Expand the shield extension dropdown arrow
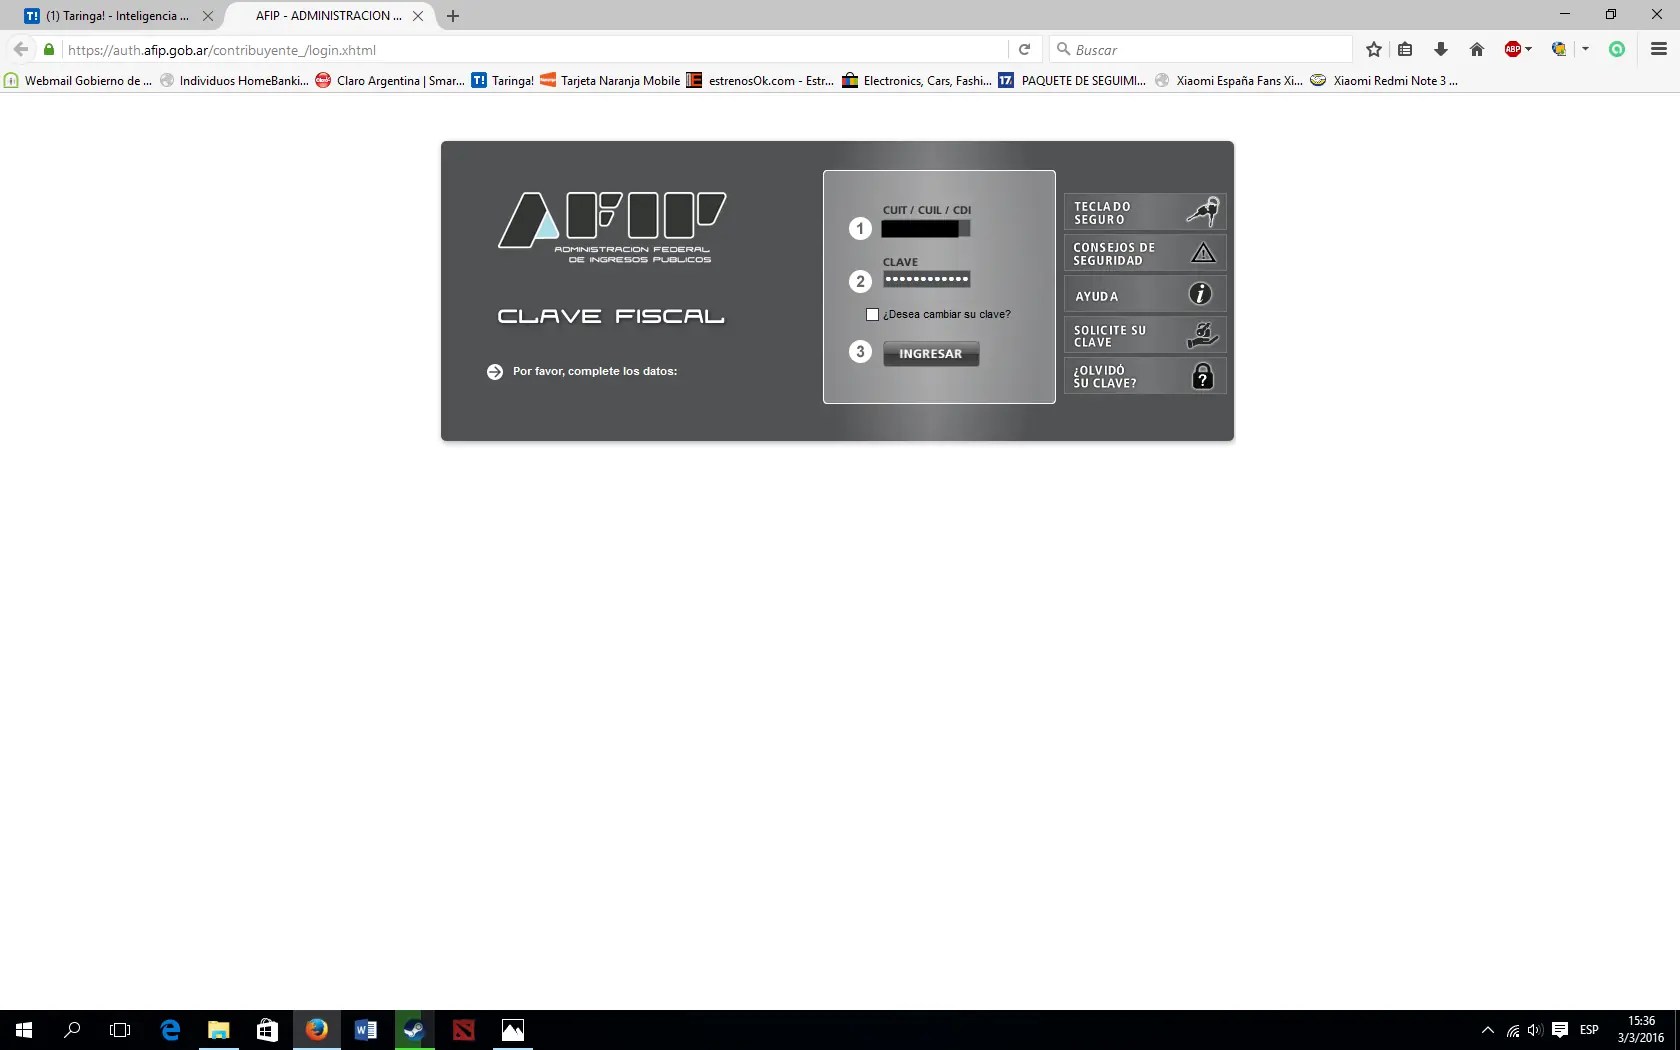This screenshot has width=1680, height=1050. click(1585, 49)
